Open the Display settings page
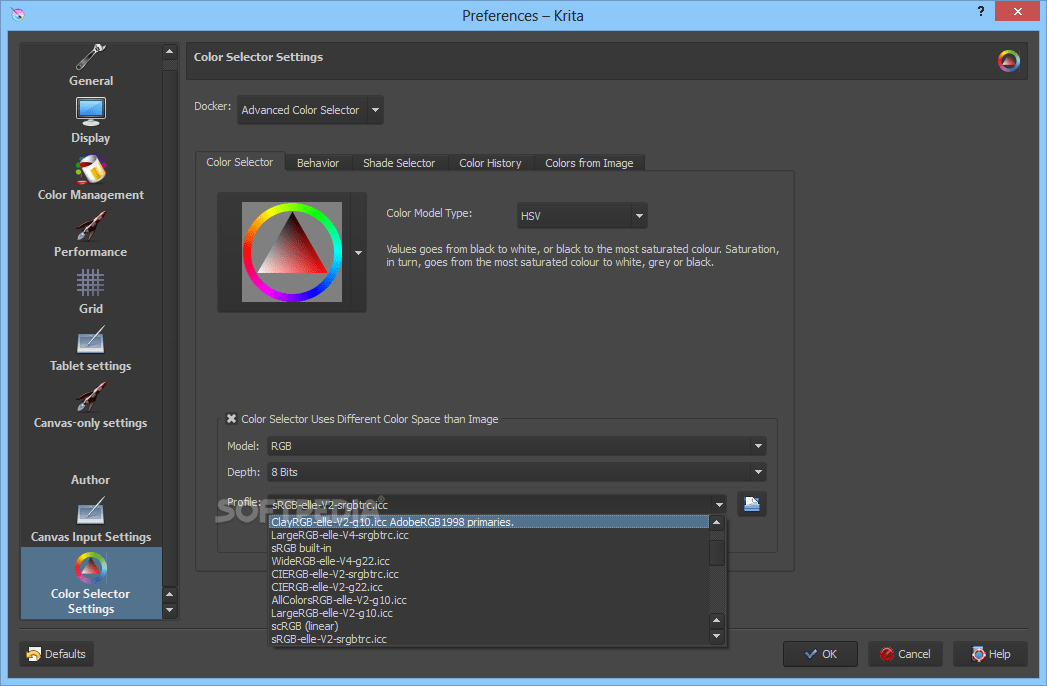This screenshot has height=686, width=1047. 90,119
